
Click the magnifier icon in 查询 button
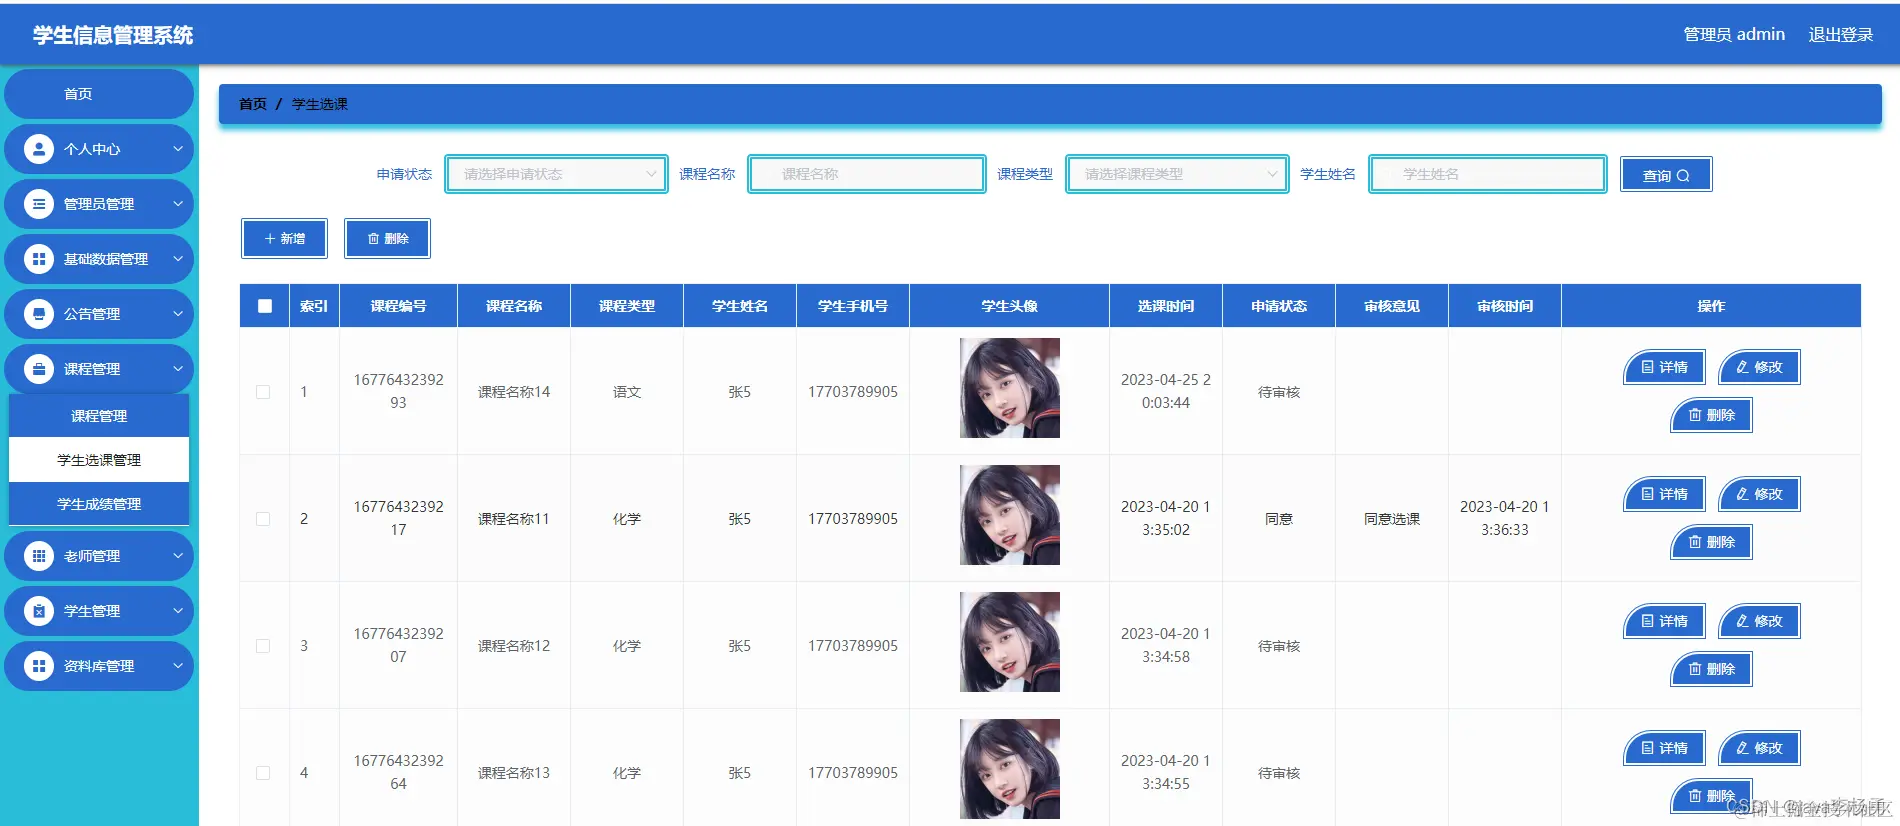point(1683,176)
